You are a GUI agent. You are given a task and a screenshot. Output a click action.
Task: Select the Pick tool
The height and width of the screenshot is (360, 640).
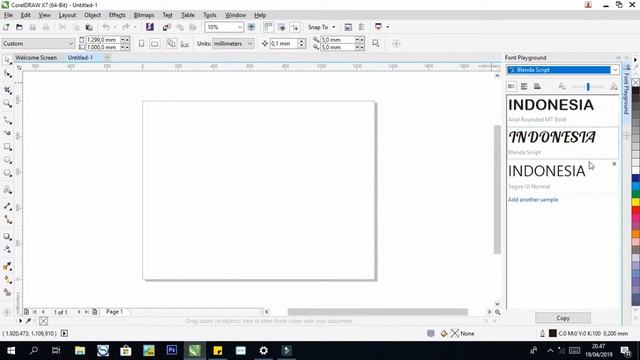click(x=7, y=60)
